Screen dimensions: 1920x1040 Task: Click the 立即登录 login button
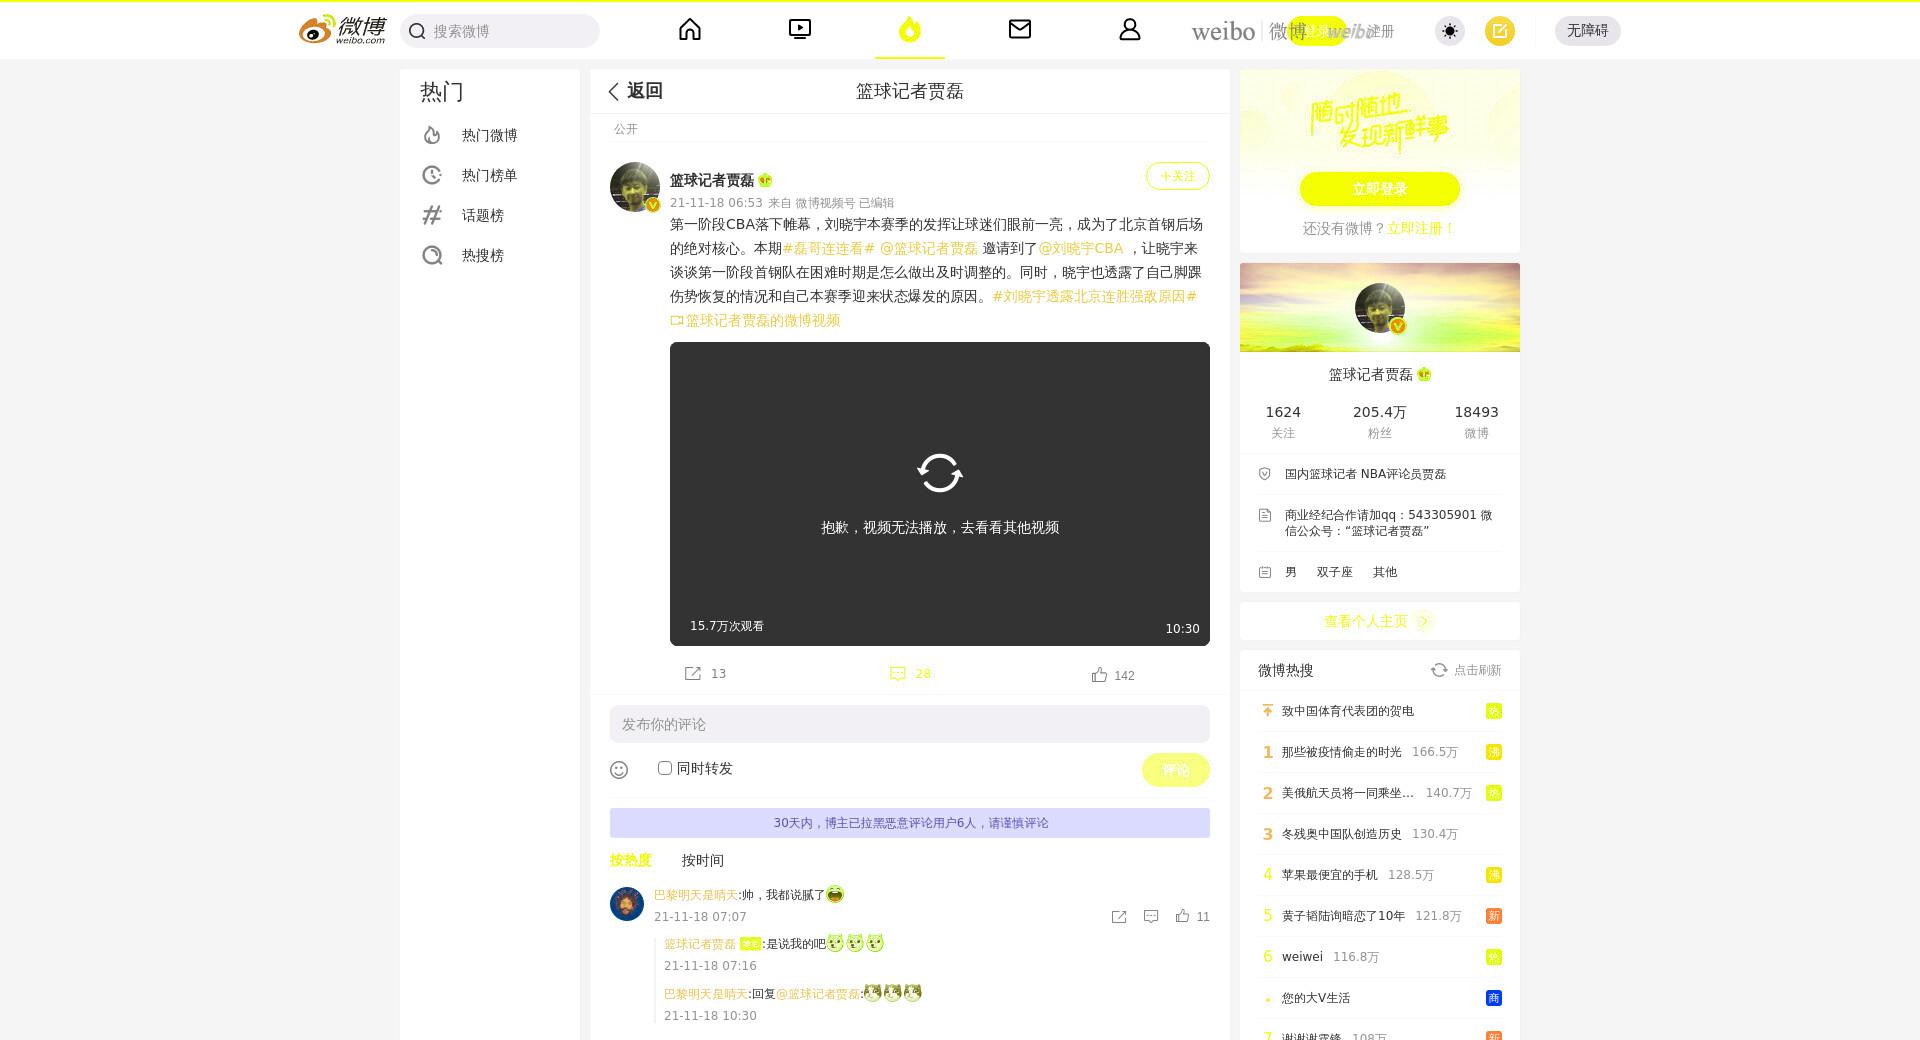click(1380, 189)
